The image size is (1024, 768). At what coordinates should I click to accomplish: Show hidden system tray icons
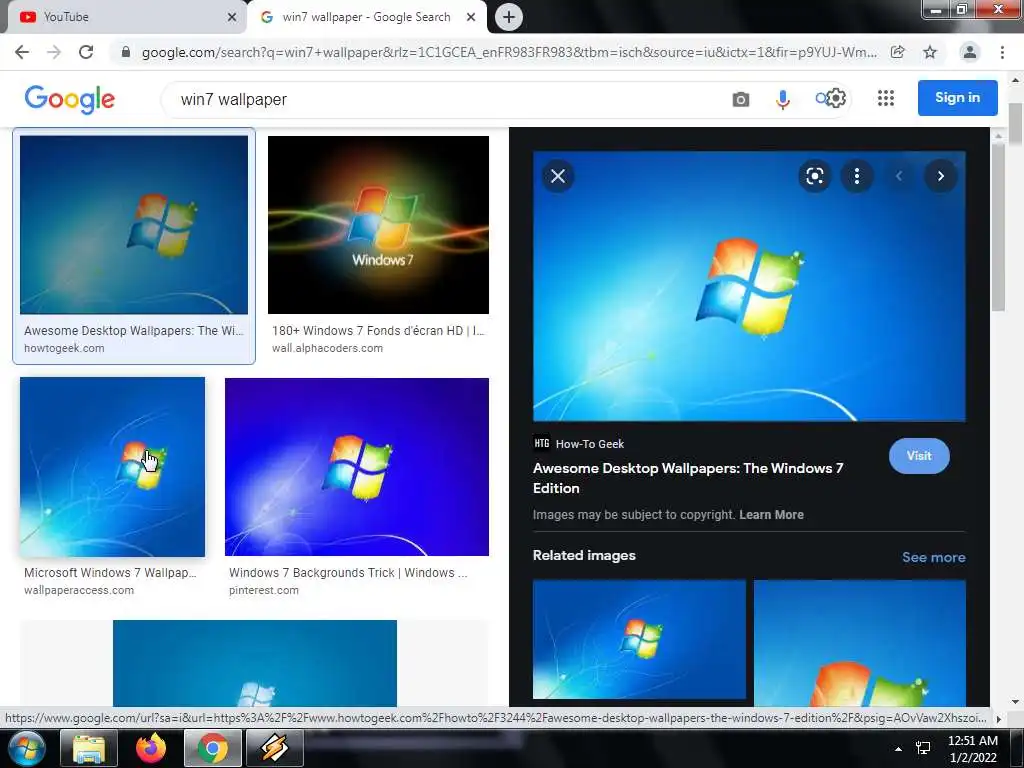pos(899,749)
